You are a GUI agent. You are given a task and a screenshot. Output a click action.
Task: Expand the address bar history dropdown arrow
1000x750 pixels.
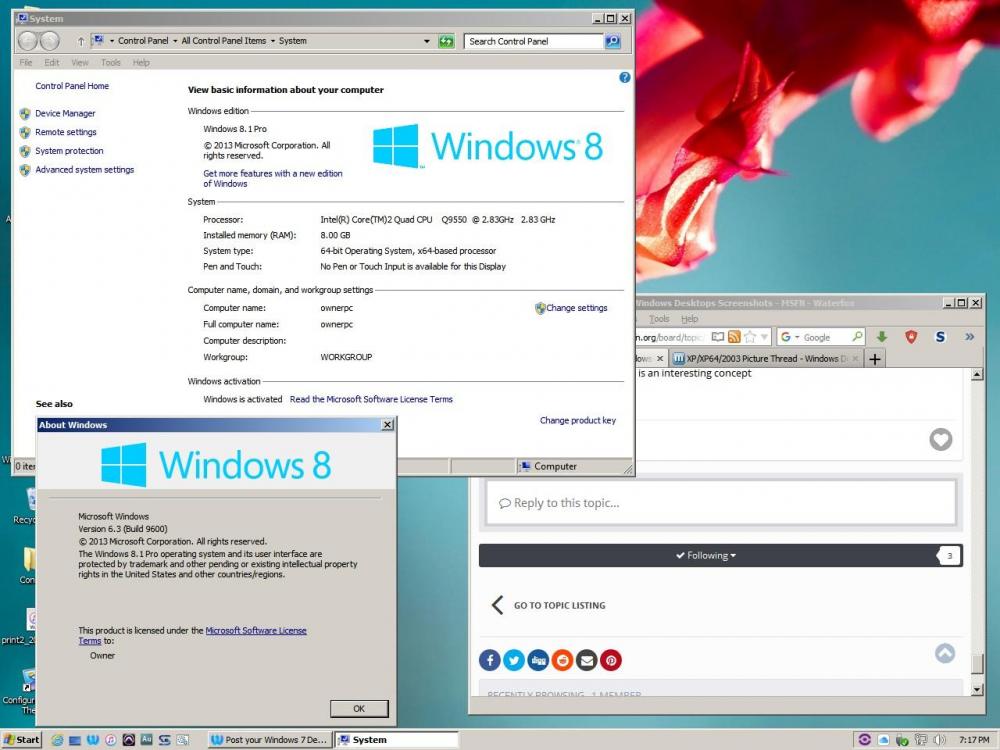coord(427,41)
